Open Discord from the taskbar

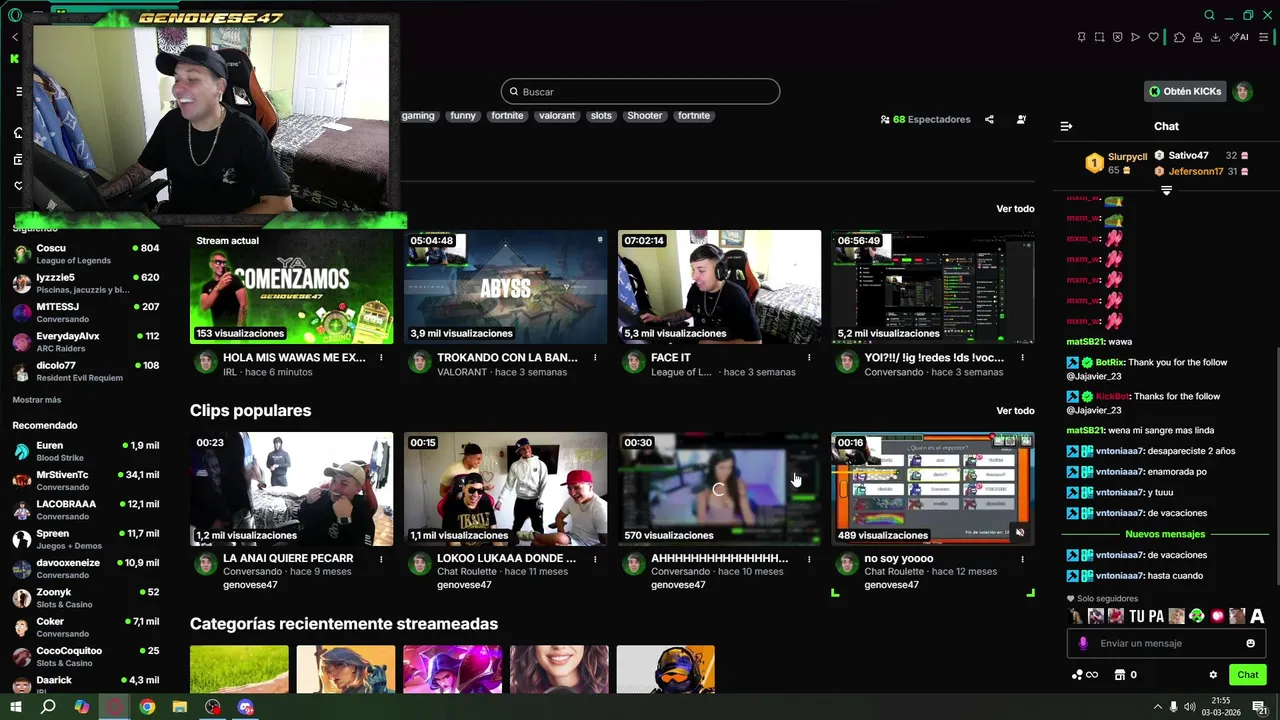pyautogui.click(x=246, y=707)
